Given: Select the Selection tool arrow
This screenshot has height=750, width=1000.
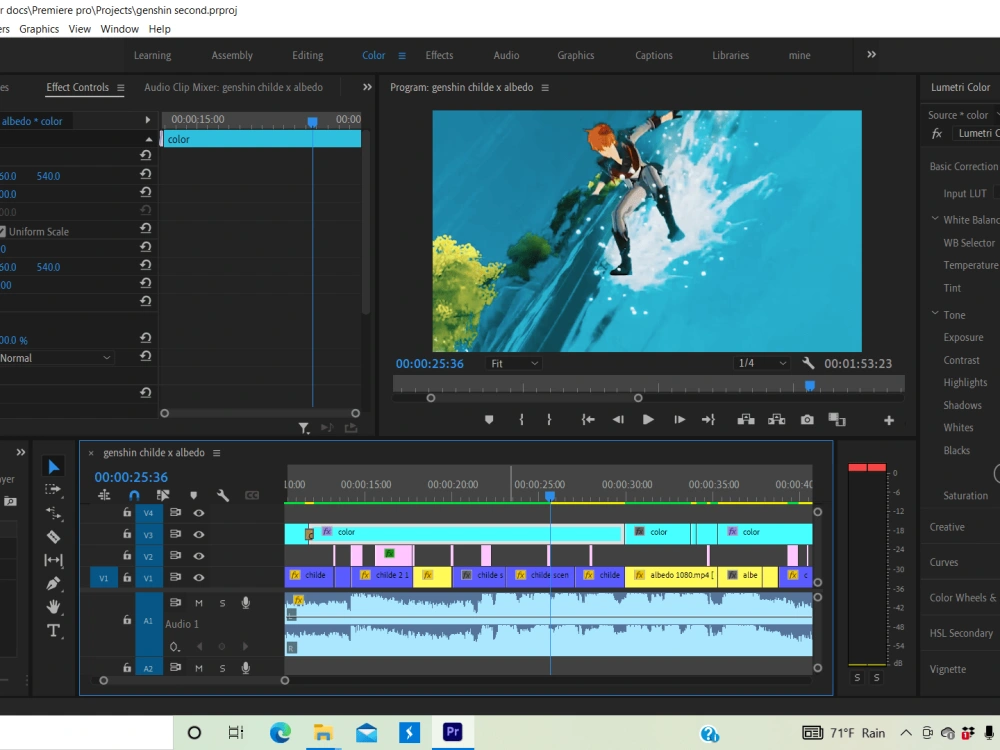Looking at the screenshot, I should point(54,467).
